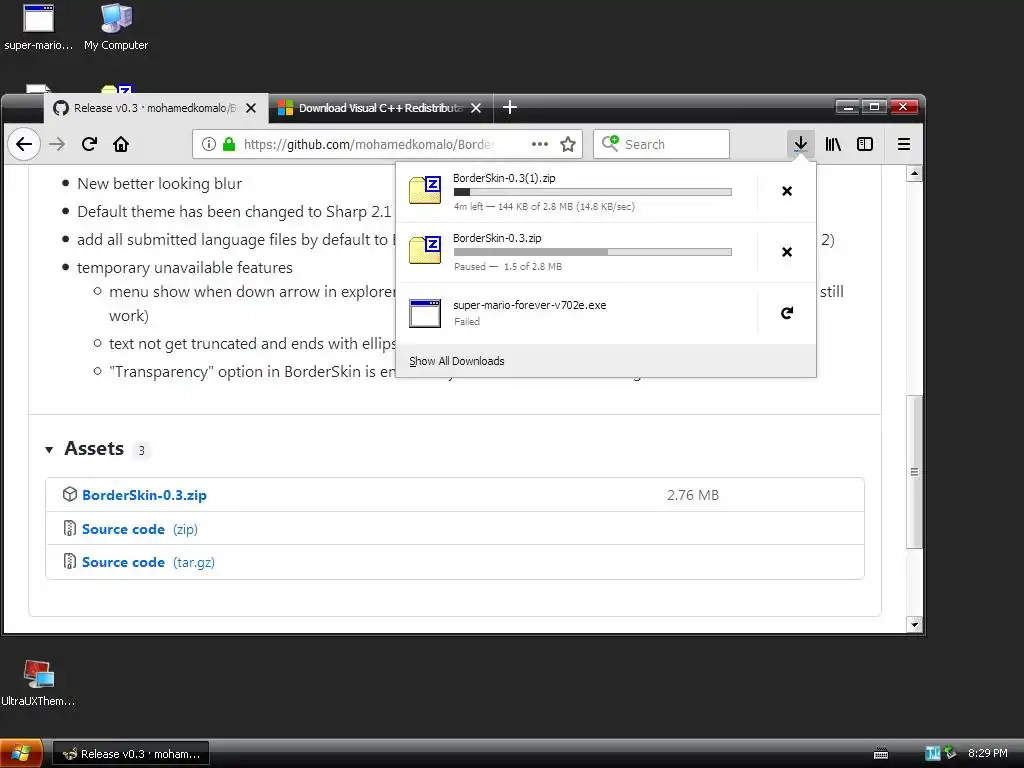Retry the failed super-mario-forever-v702e.exe download

pyautogui.click(x=787, y=313)
